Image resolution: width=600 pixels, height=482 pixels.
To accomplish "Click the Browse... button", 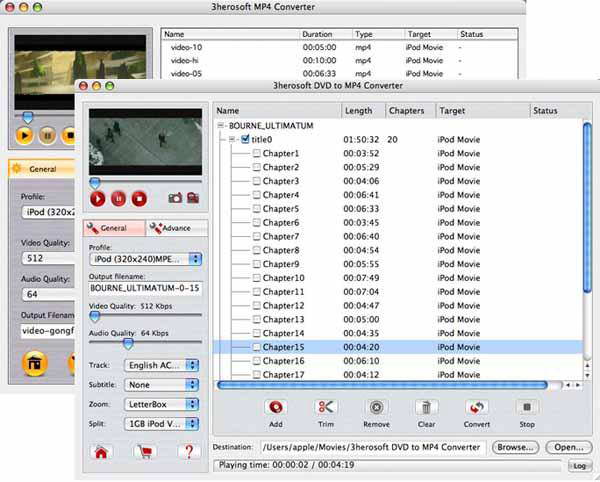I will click(515, 447).
